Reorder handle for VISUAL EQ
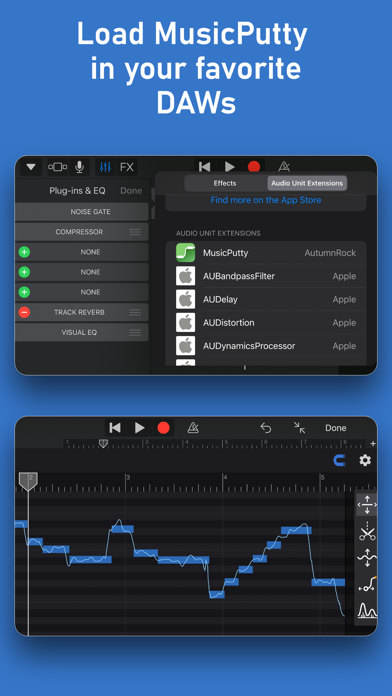Viewport: 392px width, 696px height. pos(135,332)
